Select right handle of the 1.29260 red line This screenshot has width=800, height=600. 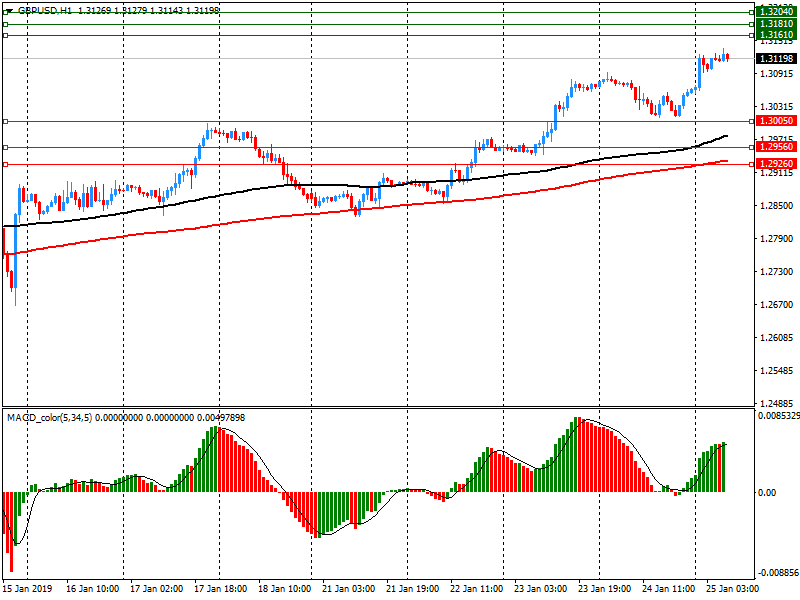click(x=752, y=164)
